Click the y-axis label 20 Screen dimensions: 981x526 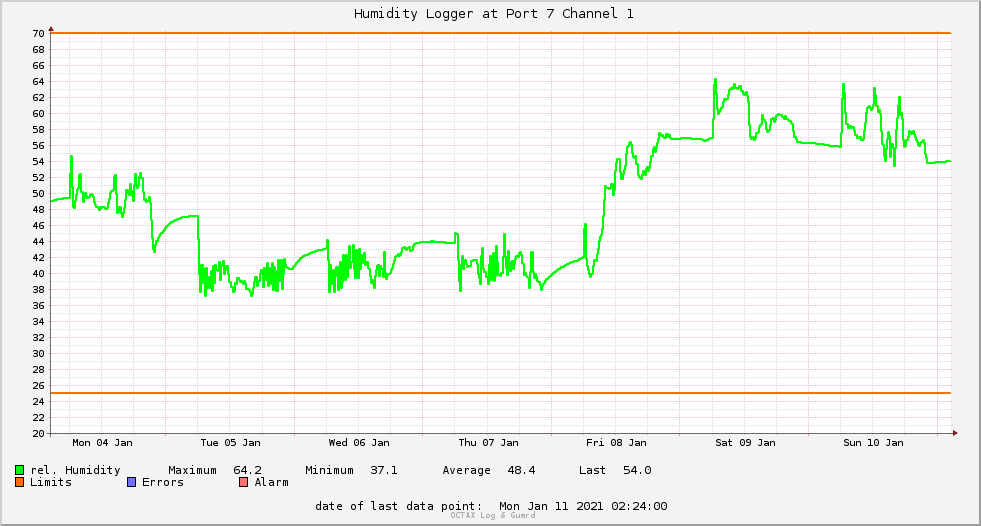39,433
